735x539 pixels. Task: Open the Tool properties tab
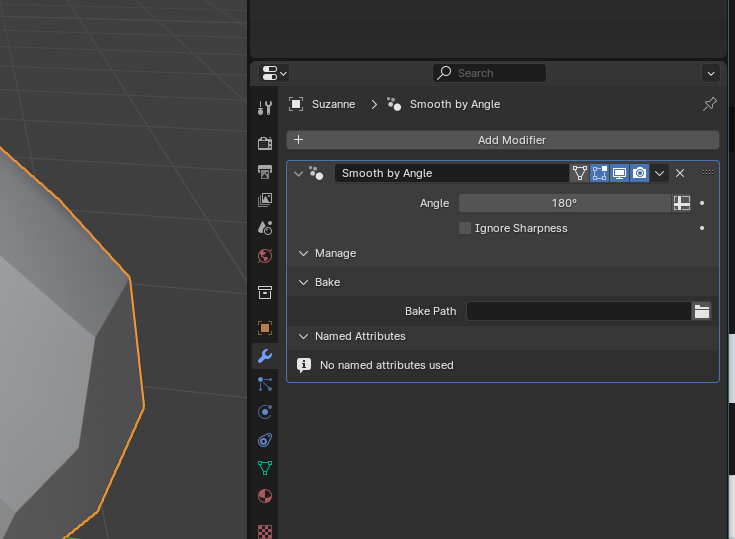265,108
